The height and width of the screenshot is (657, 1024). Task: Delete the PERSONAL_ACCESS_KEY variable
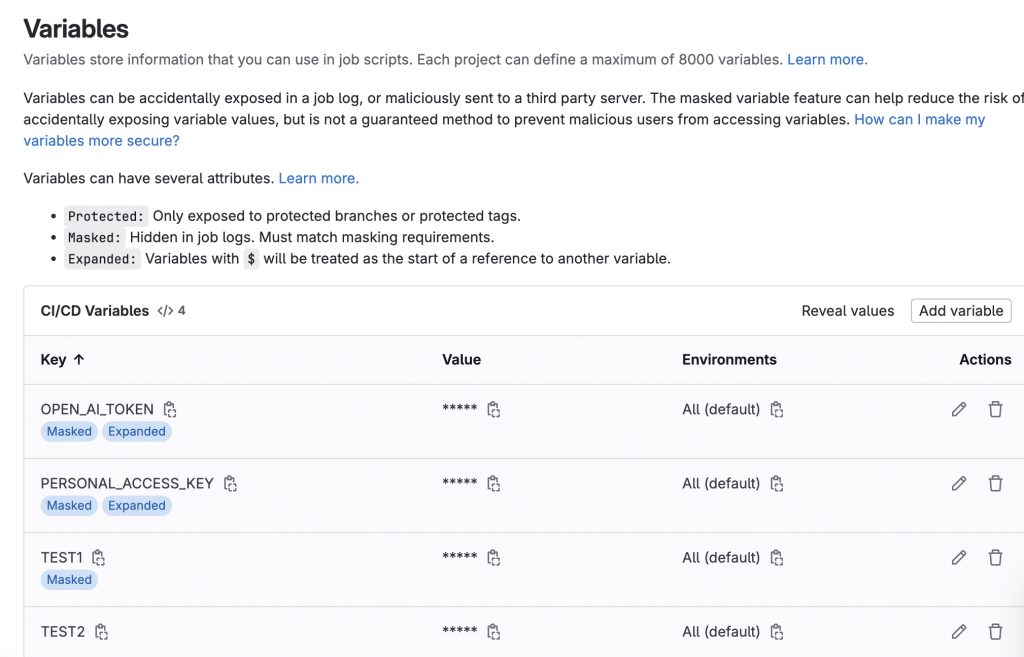coord(995,483)
